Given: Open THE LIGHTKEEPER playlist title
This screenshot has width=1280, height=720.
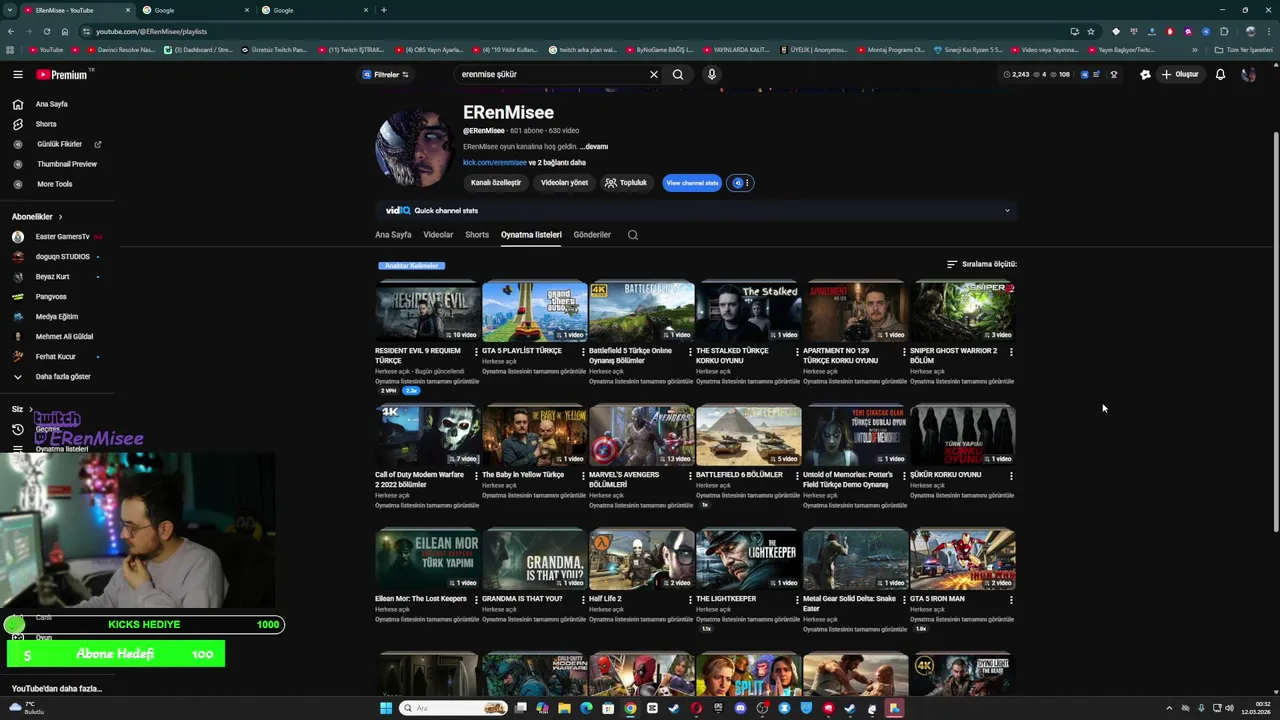Looking at the screenshot, I should click(726, 599).
